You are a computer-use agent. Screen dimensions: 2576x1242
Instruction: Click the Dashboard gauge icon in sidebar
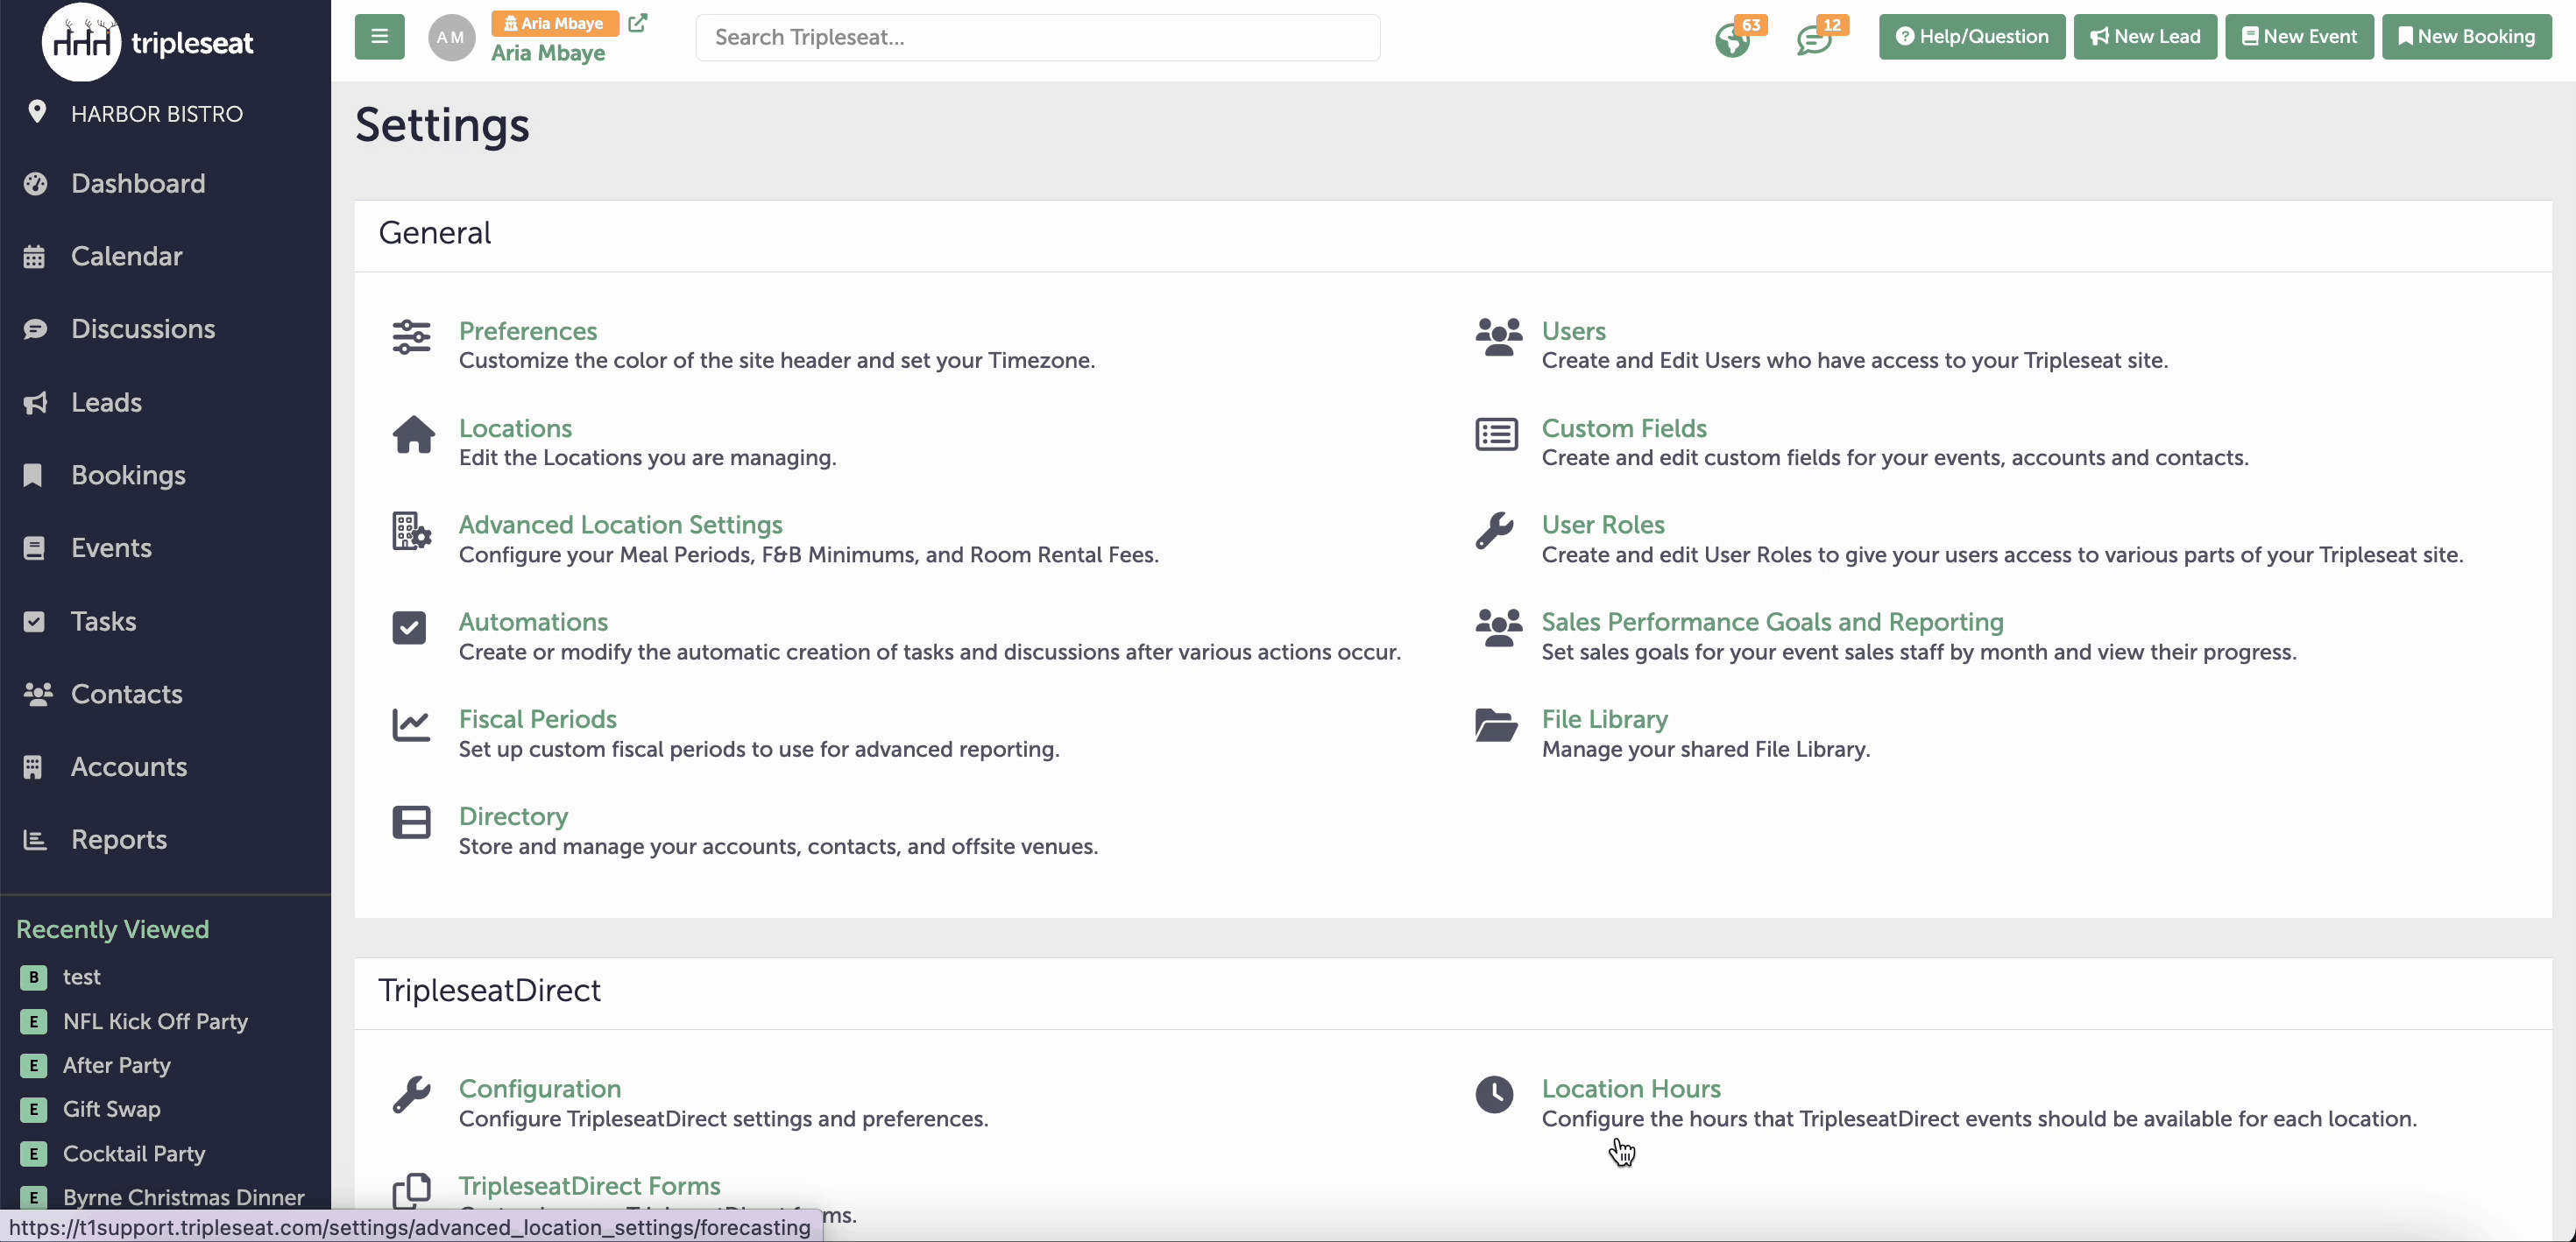pos(35,183)
